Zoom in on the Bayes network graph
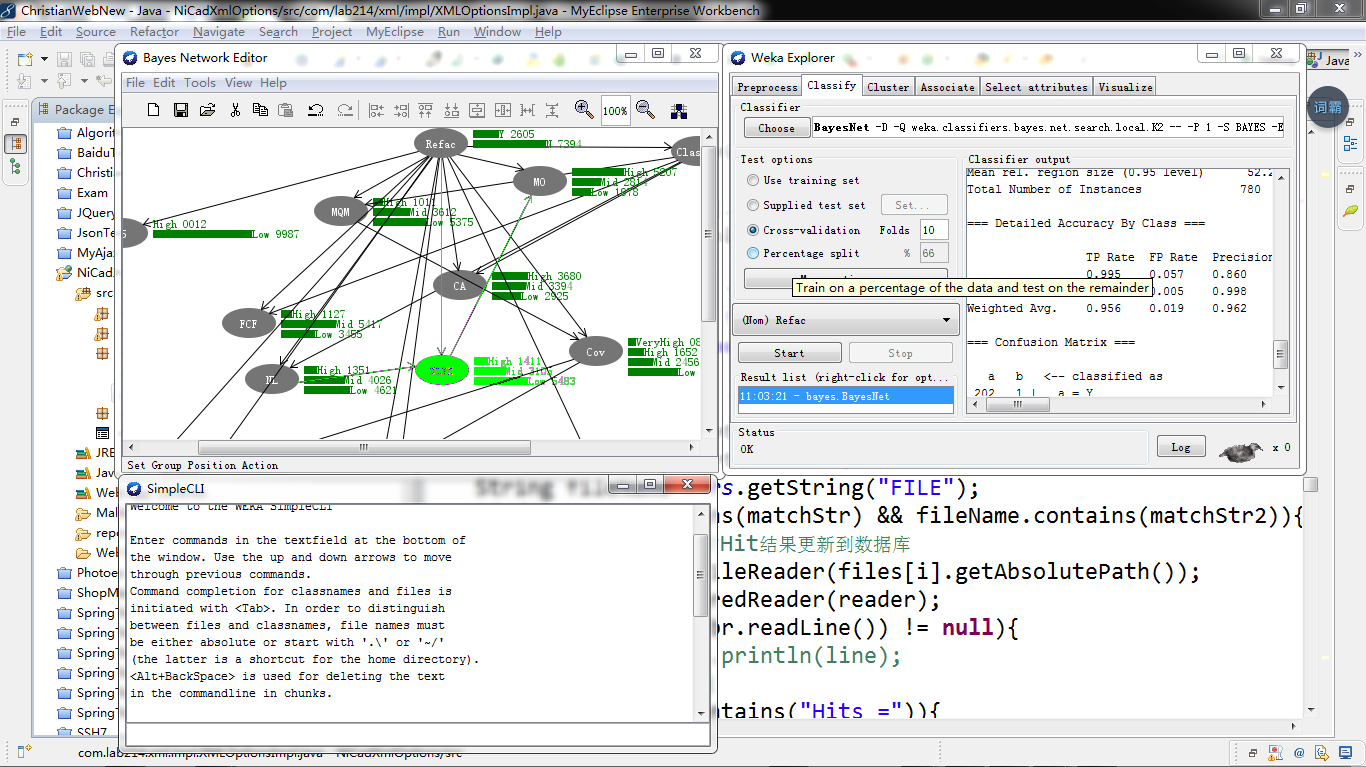 (x=584, y=110)
